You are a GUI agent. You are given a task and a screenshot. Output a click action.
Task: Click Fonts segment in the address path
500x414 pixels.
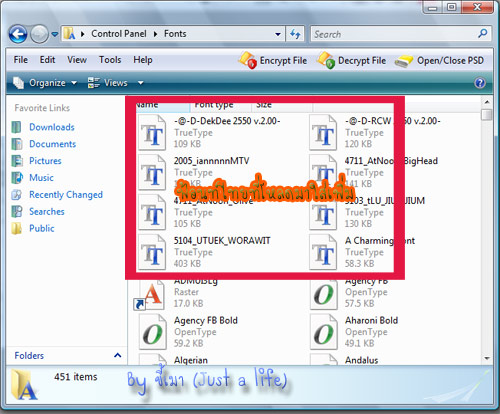click(x=175, y=34)
